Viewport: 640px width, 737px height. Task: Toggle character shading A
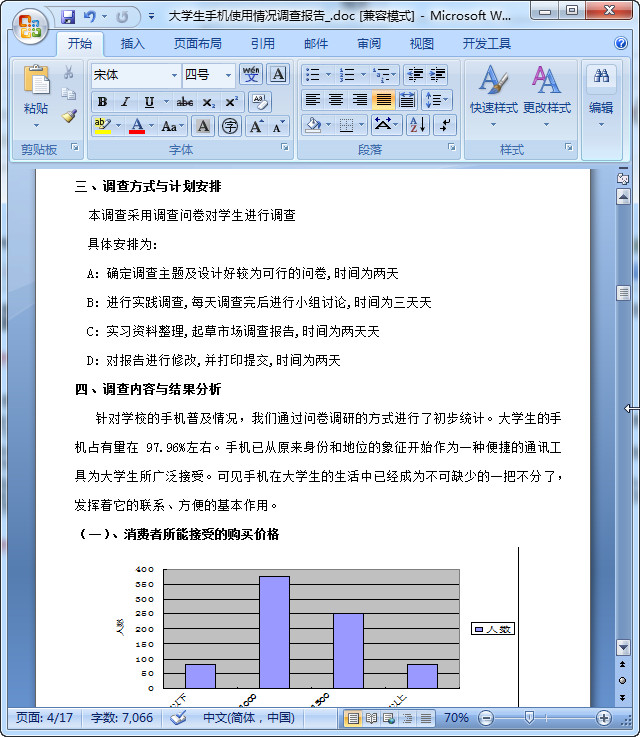(x=203, y=126)
